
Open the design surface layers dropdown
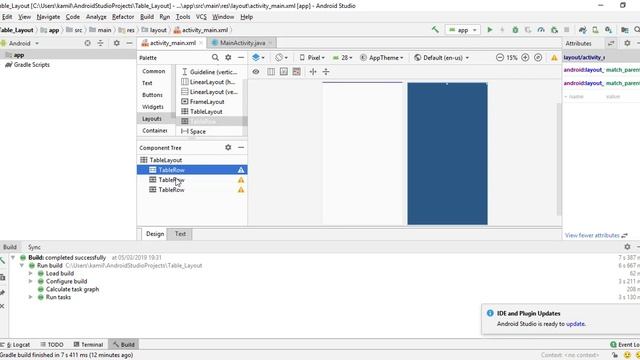258,58
